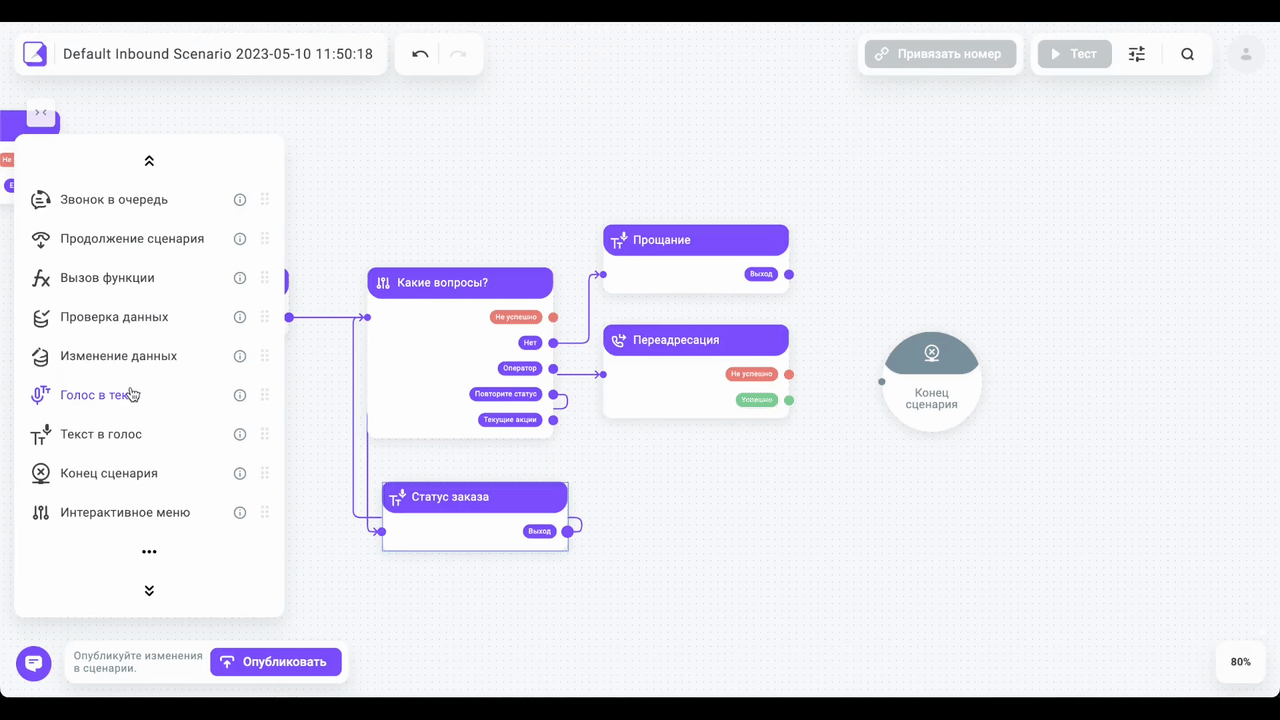Click the undo arrow icon
The width and height of the screenshot is (1280, 720).
[x=420, y=54]
